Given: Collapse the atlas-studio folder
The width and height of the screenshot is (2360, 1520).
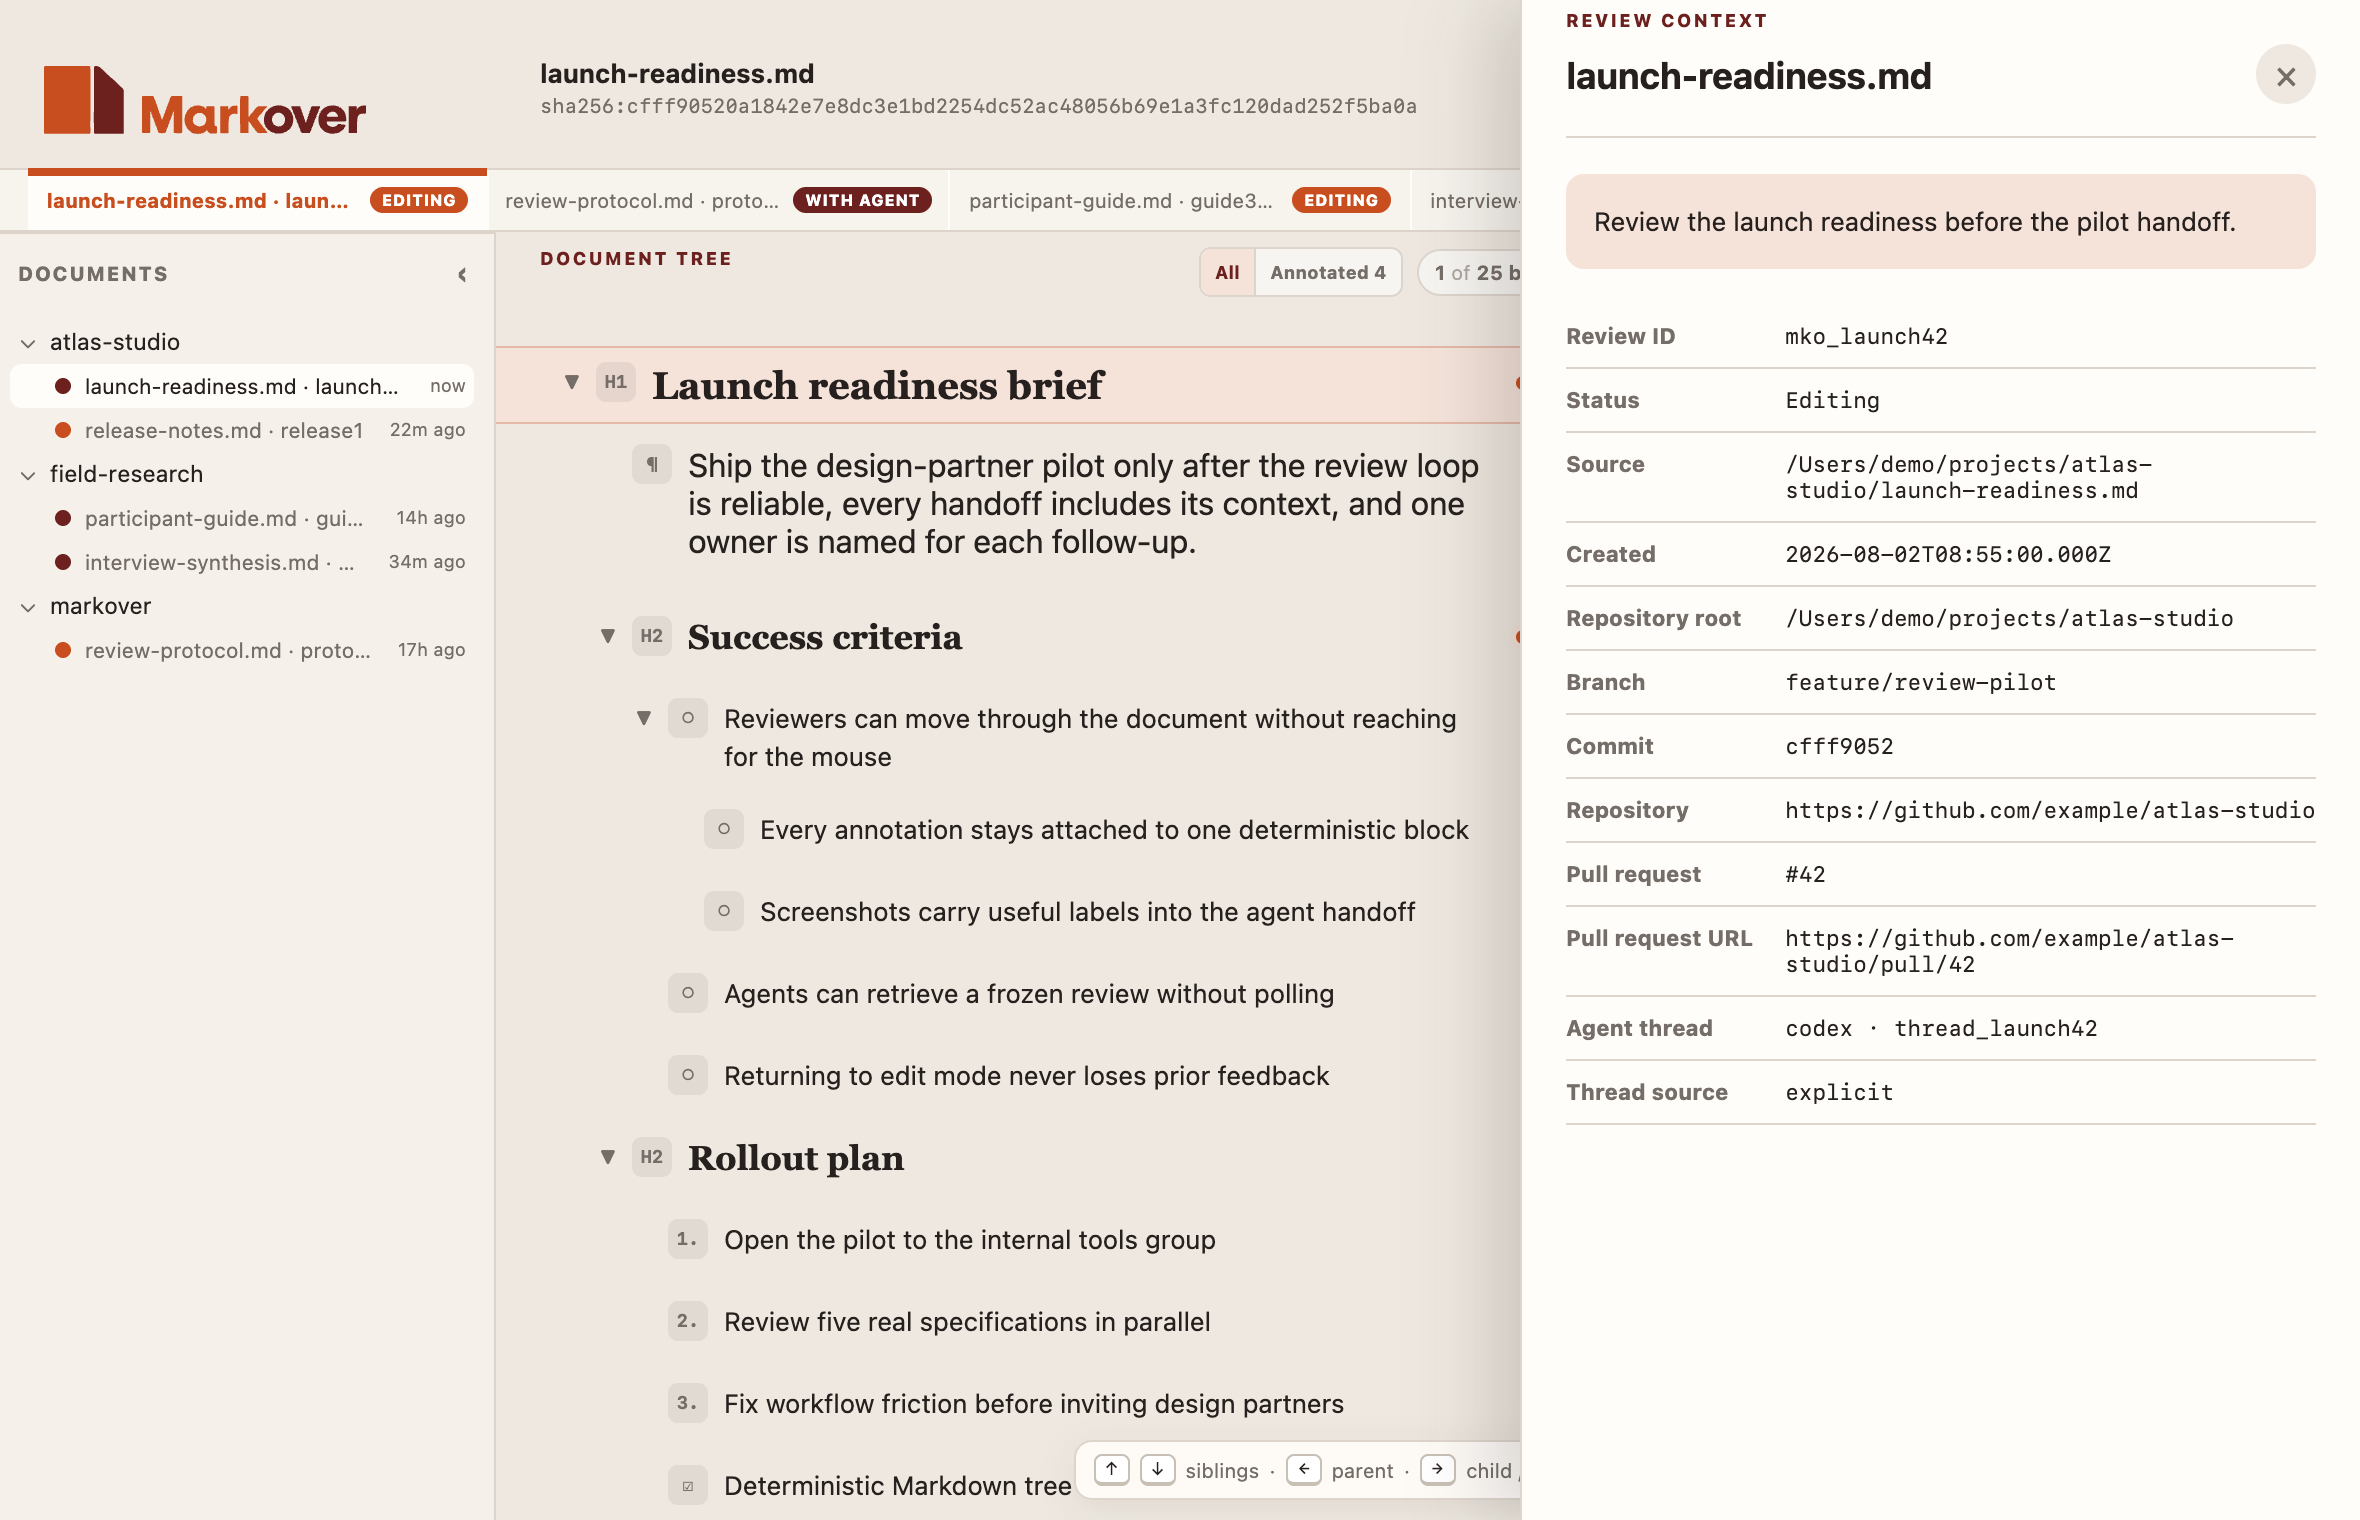Looking at the screenshot, I should click(x=28, y=343).
